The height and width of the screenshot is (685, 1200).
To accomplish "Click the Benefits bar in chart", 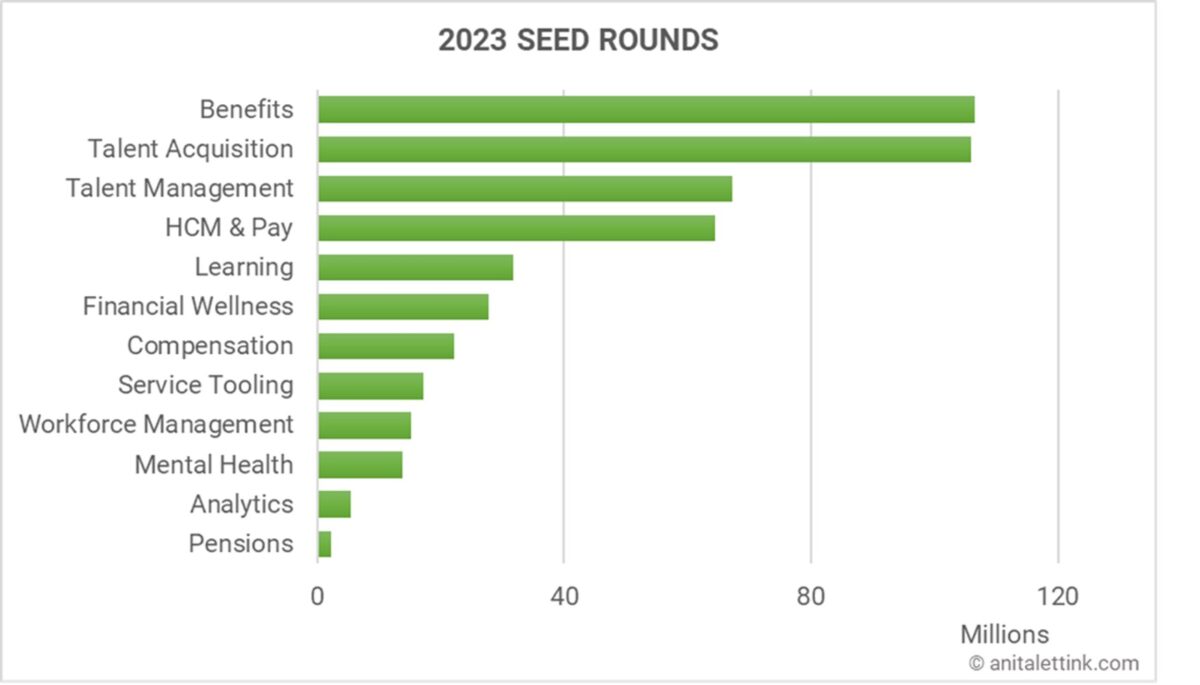I will (645, 109).
